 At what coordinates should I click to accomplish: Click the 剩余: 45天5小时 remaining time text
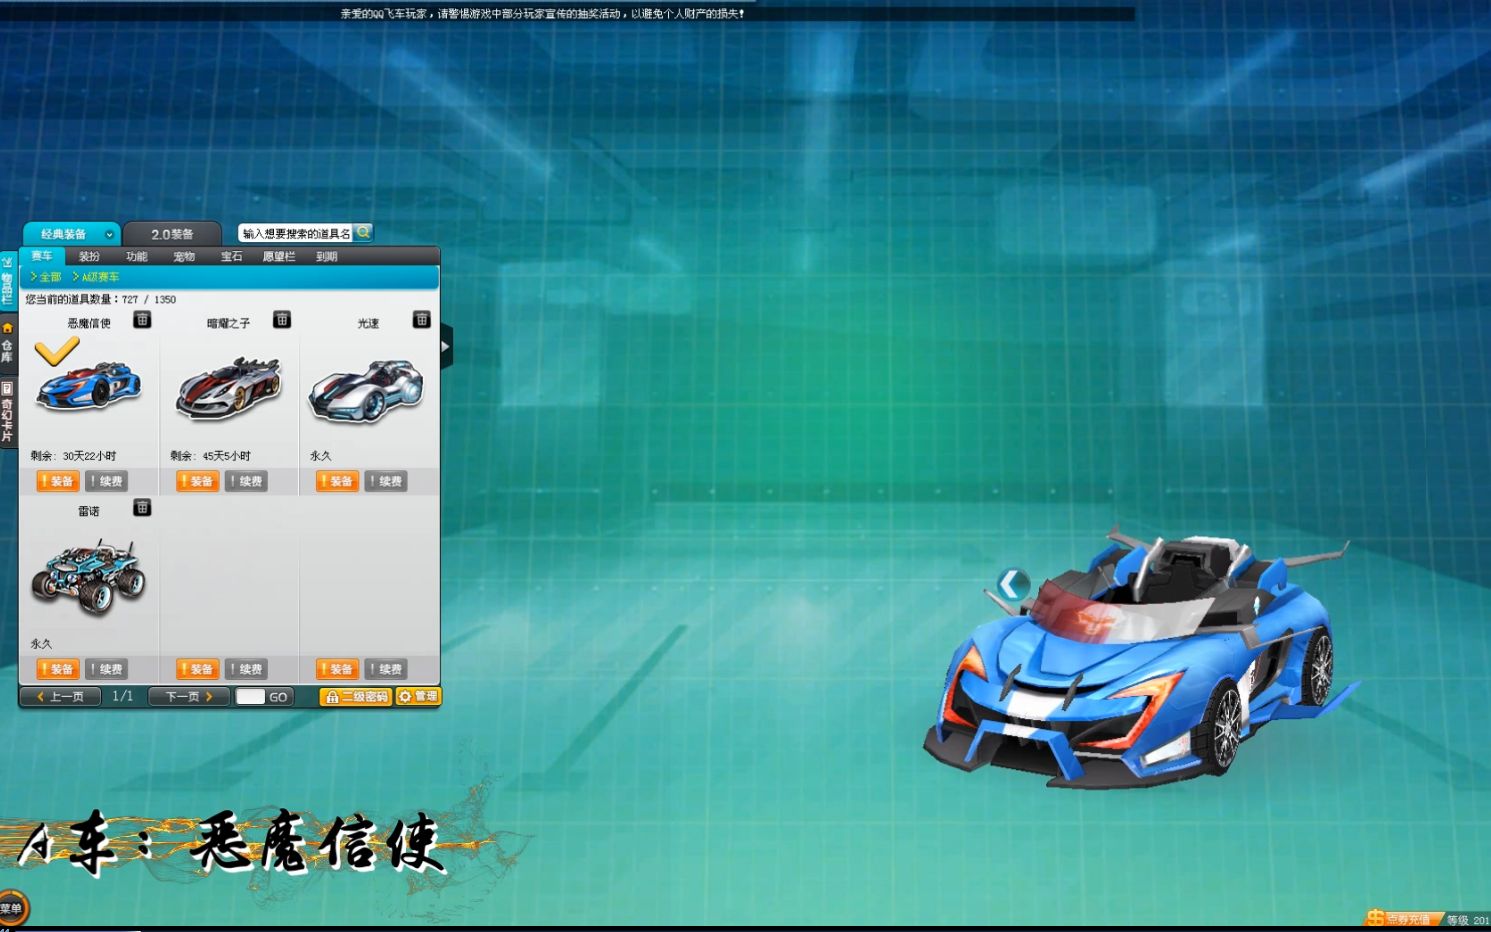[211, 456]
